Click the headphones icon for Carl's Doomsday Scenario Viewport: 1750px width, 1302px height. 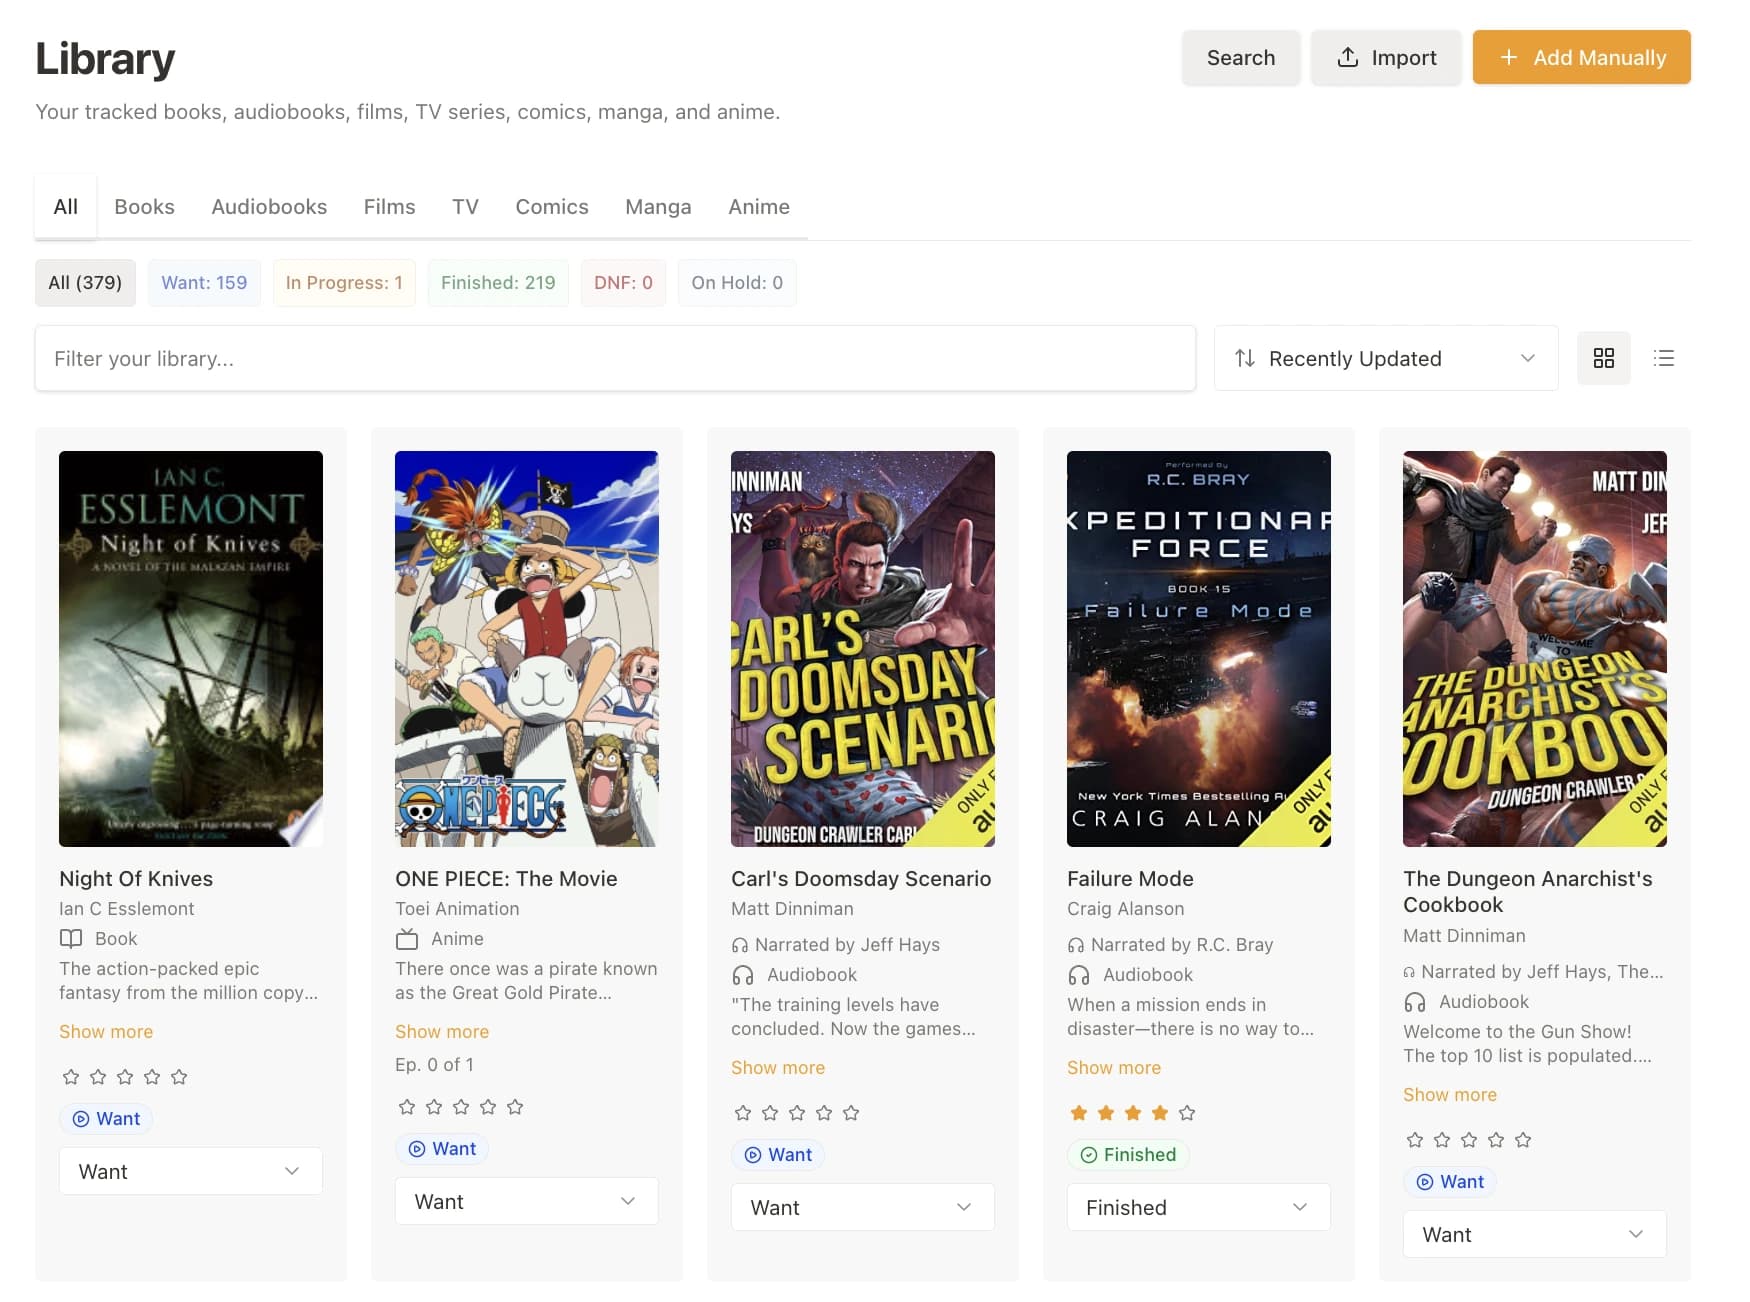pos(741,944)
